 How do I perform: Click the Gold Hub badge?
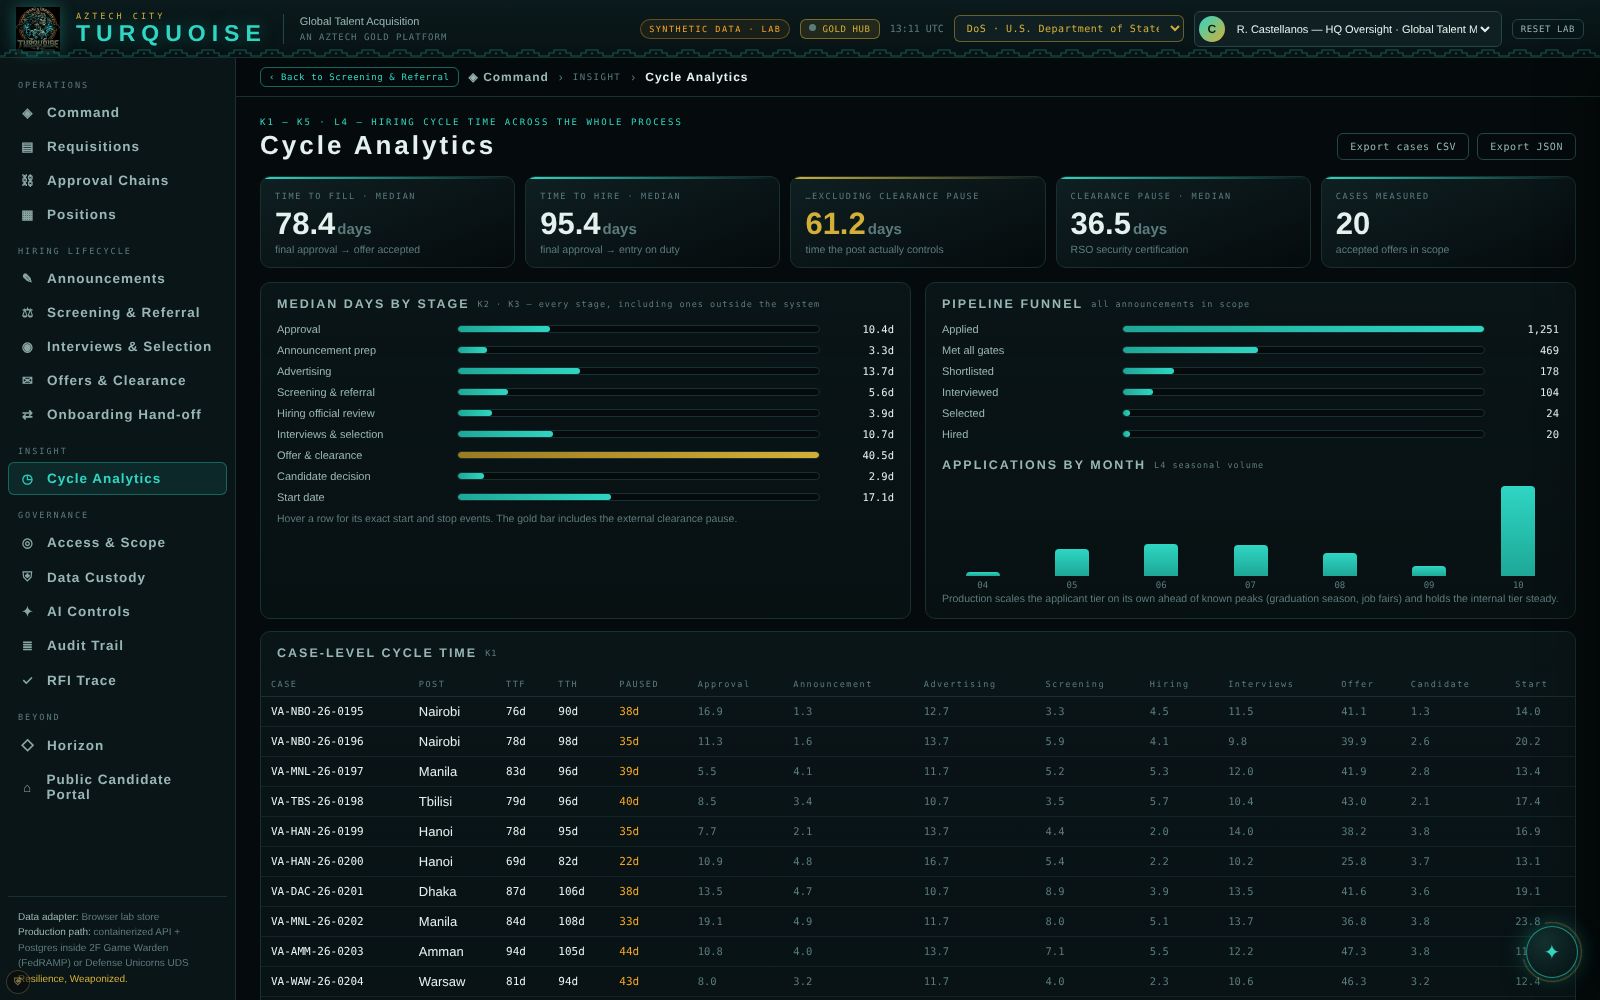pos(840,29)
